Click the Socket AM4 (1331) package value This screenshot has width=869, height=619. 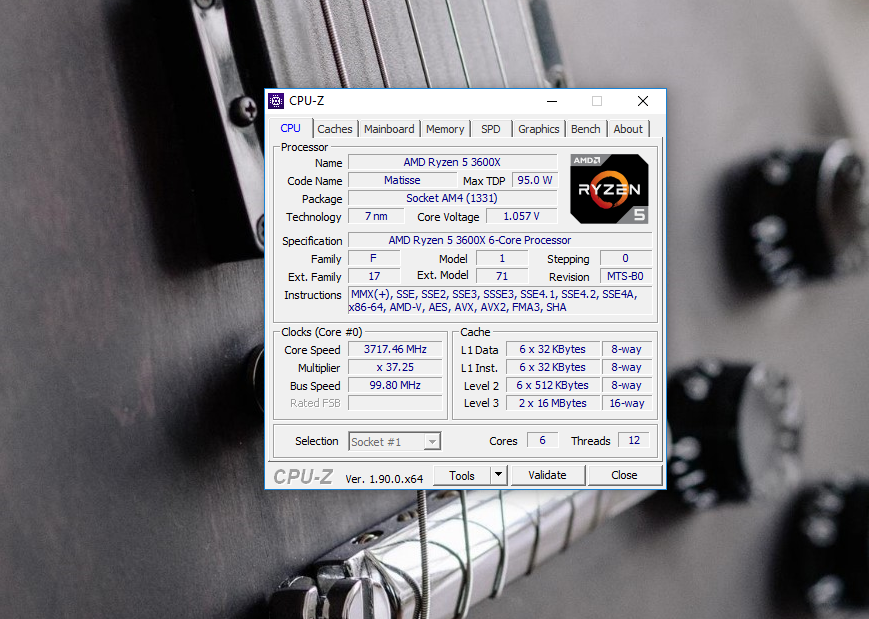pos(452,198)
